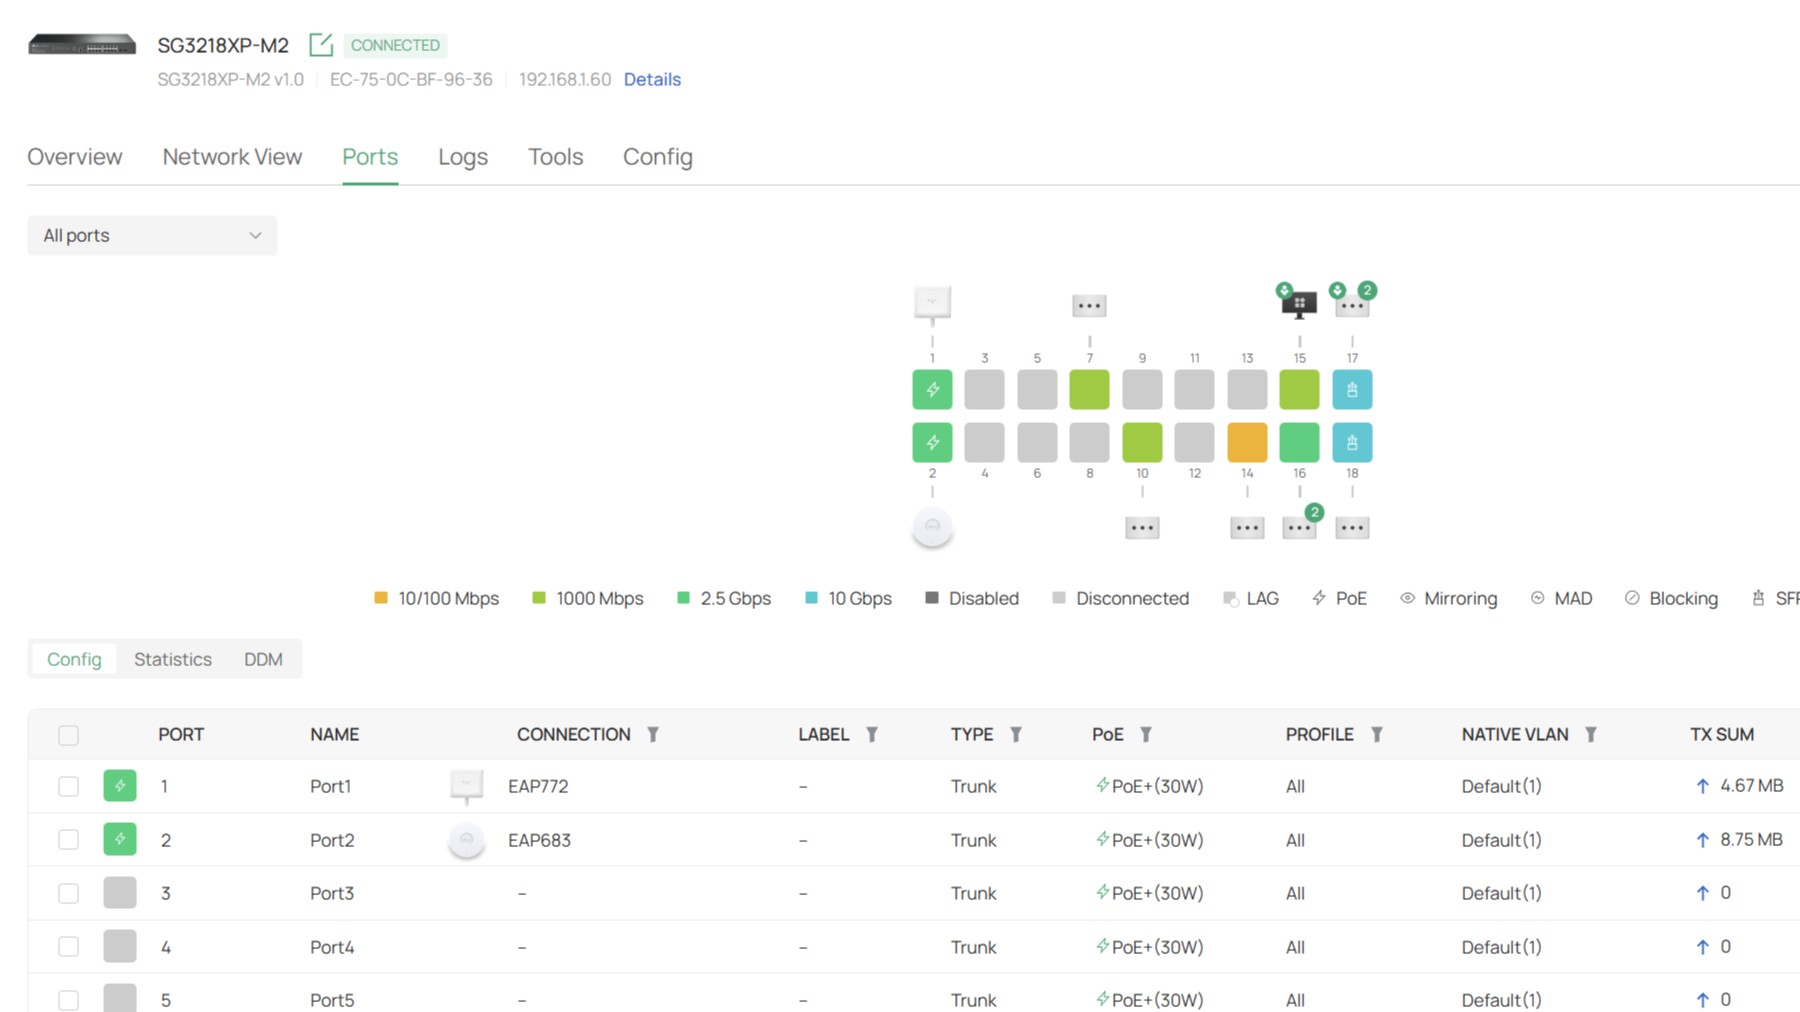This screenshot has width=1800, height=1012.
Task: Open the Details link for the switch
Action: point(652,79)
